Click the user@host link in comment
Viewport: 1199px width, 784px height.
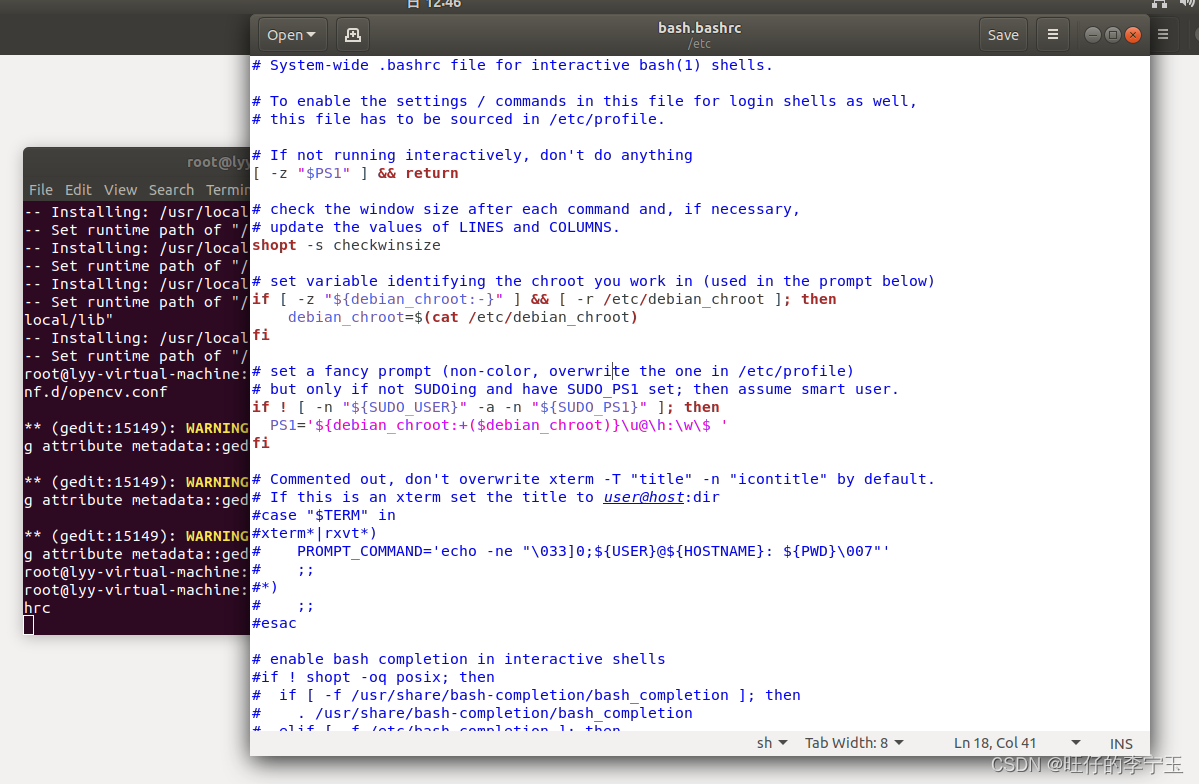[x=643, y=497]
